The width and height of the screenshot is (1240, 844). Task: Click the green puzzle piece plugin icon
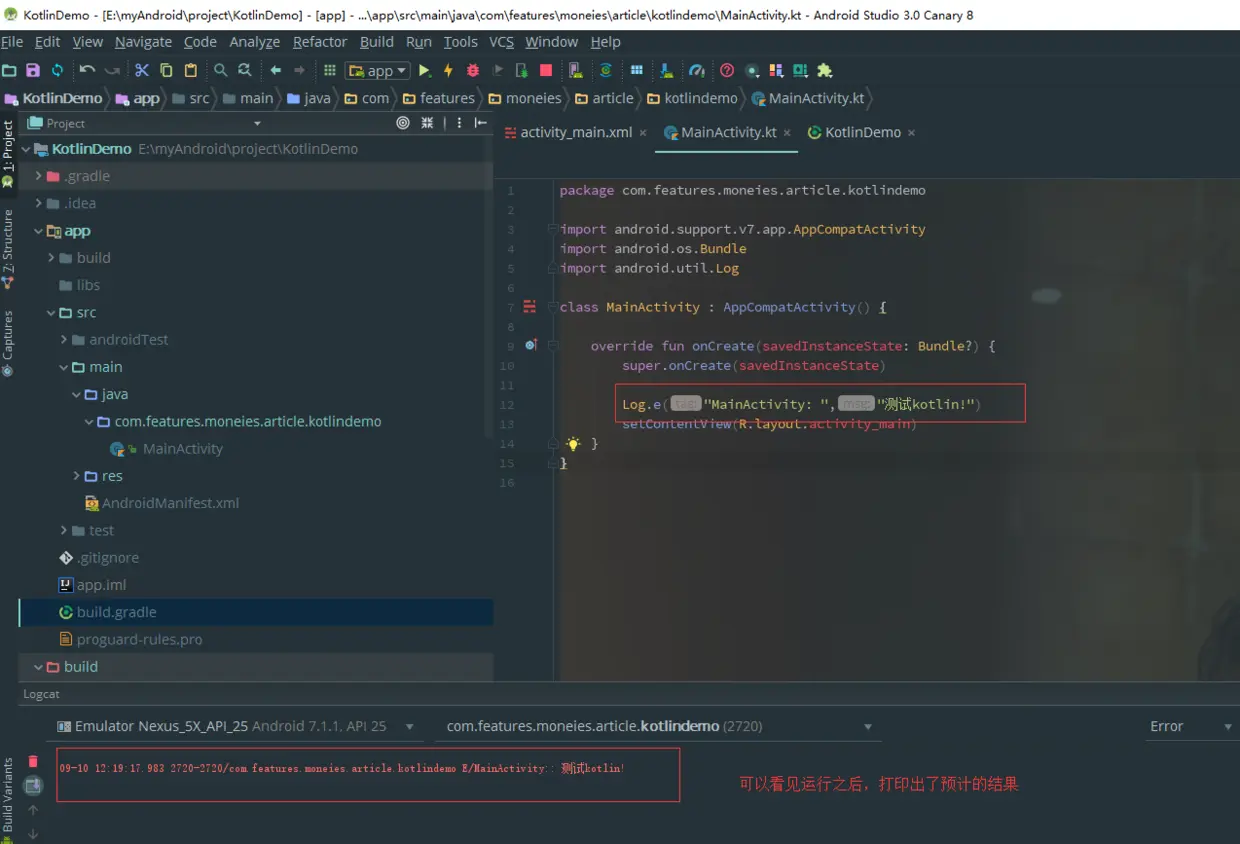(824, 70)
